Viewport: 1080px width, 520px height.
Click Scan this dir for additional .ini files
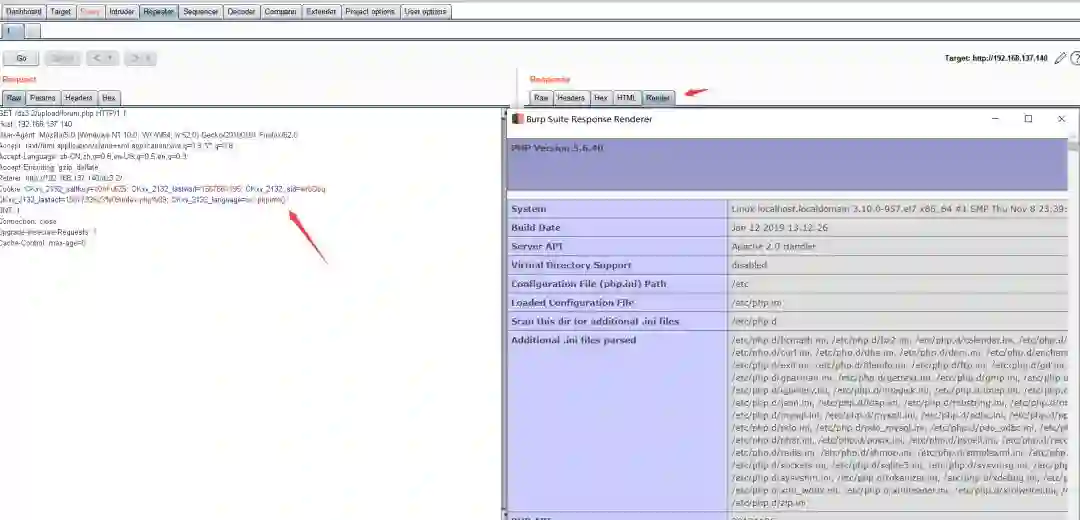coord(595,321)
